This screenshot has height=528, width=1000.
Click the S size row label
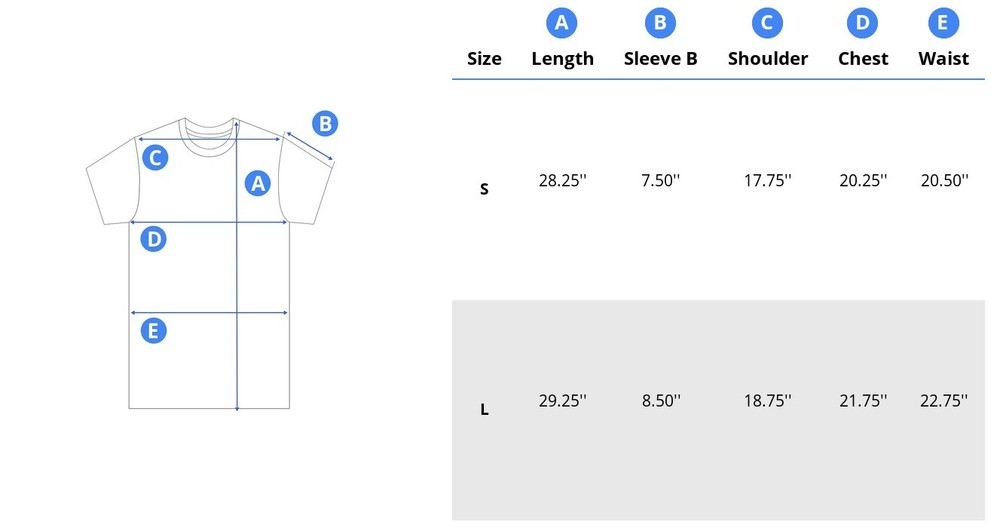[484, 188]
